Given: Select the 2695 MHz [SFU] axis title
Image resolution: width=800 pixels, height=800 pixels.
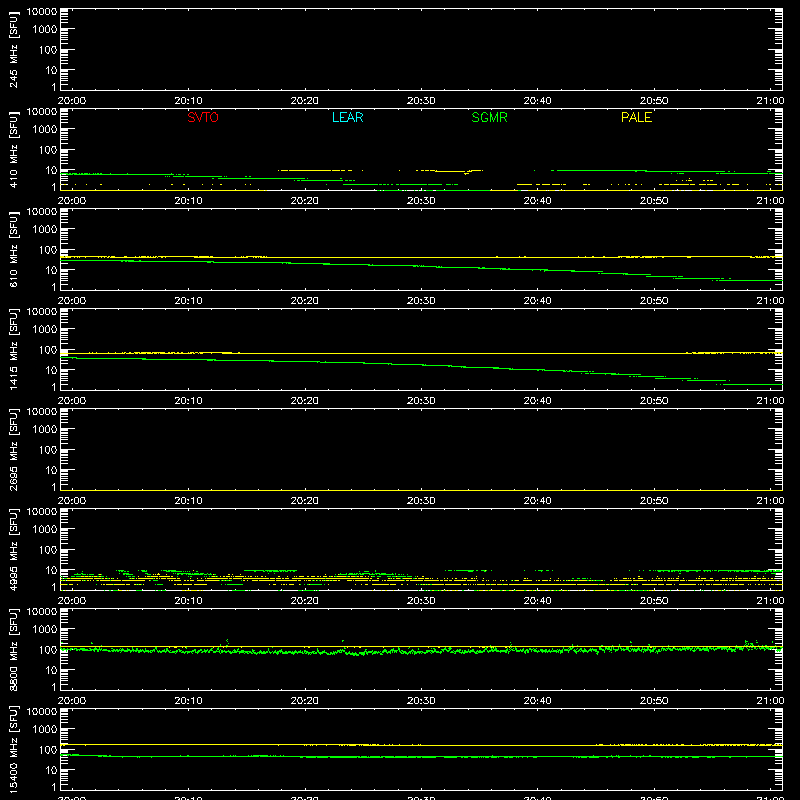Looking at the screenshot, I should tap(13, 449).
